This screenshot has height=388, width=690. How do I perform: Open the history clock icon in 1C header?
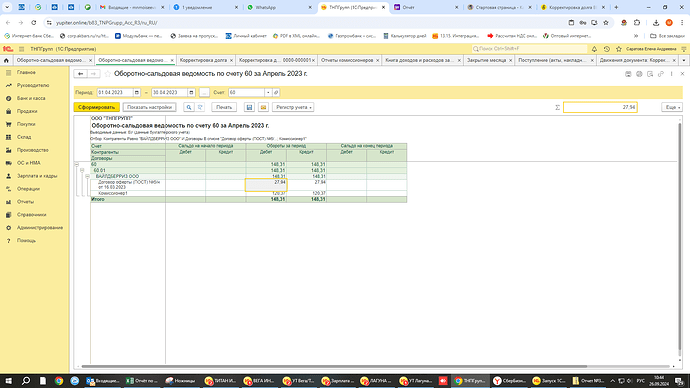606,49
